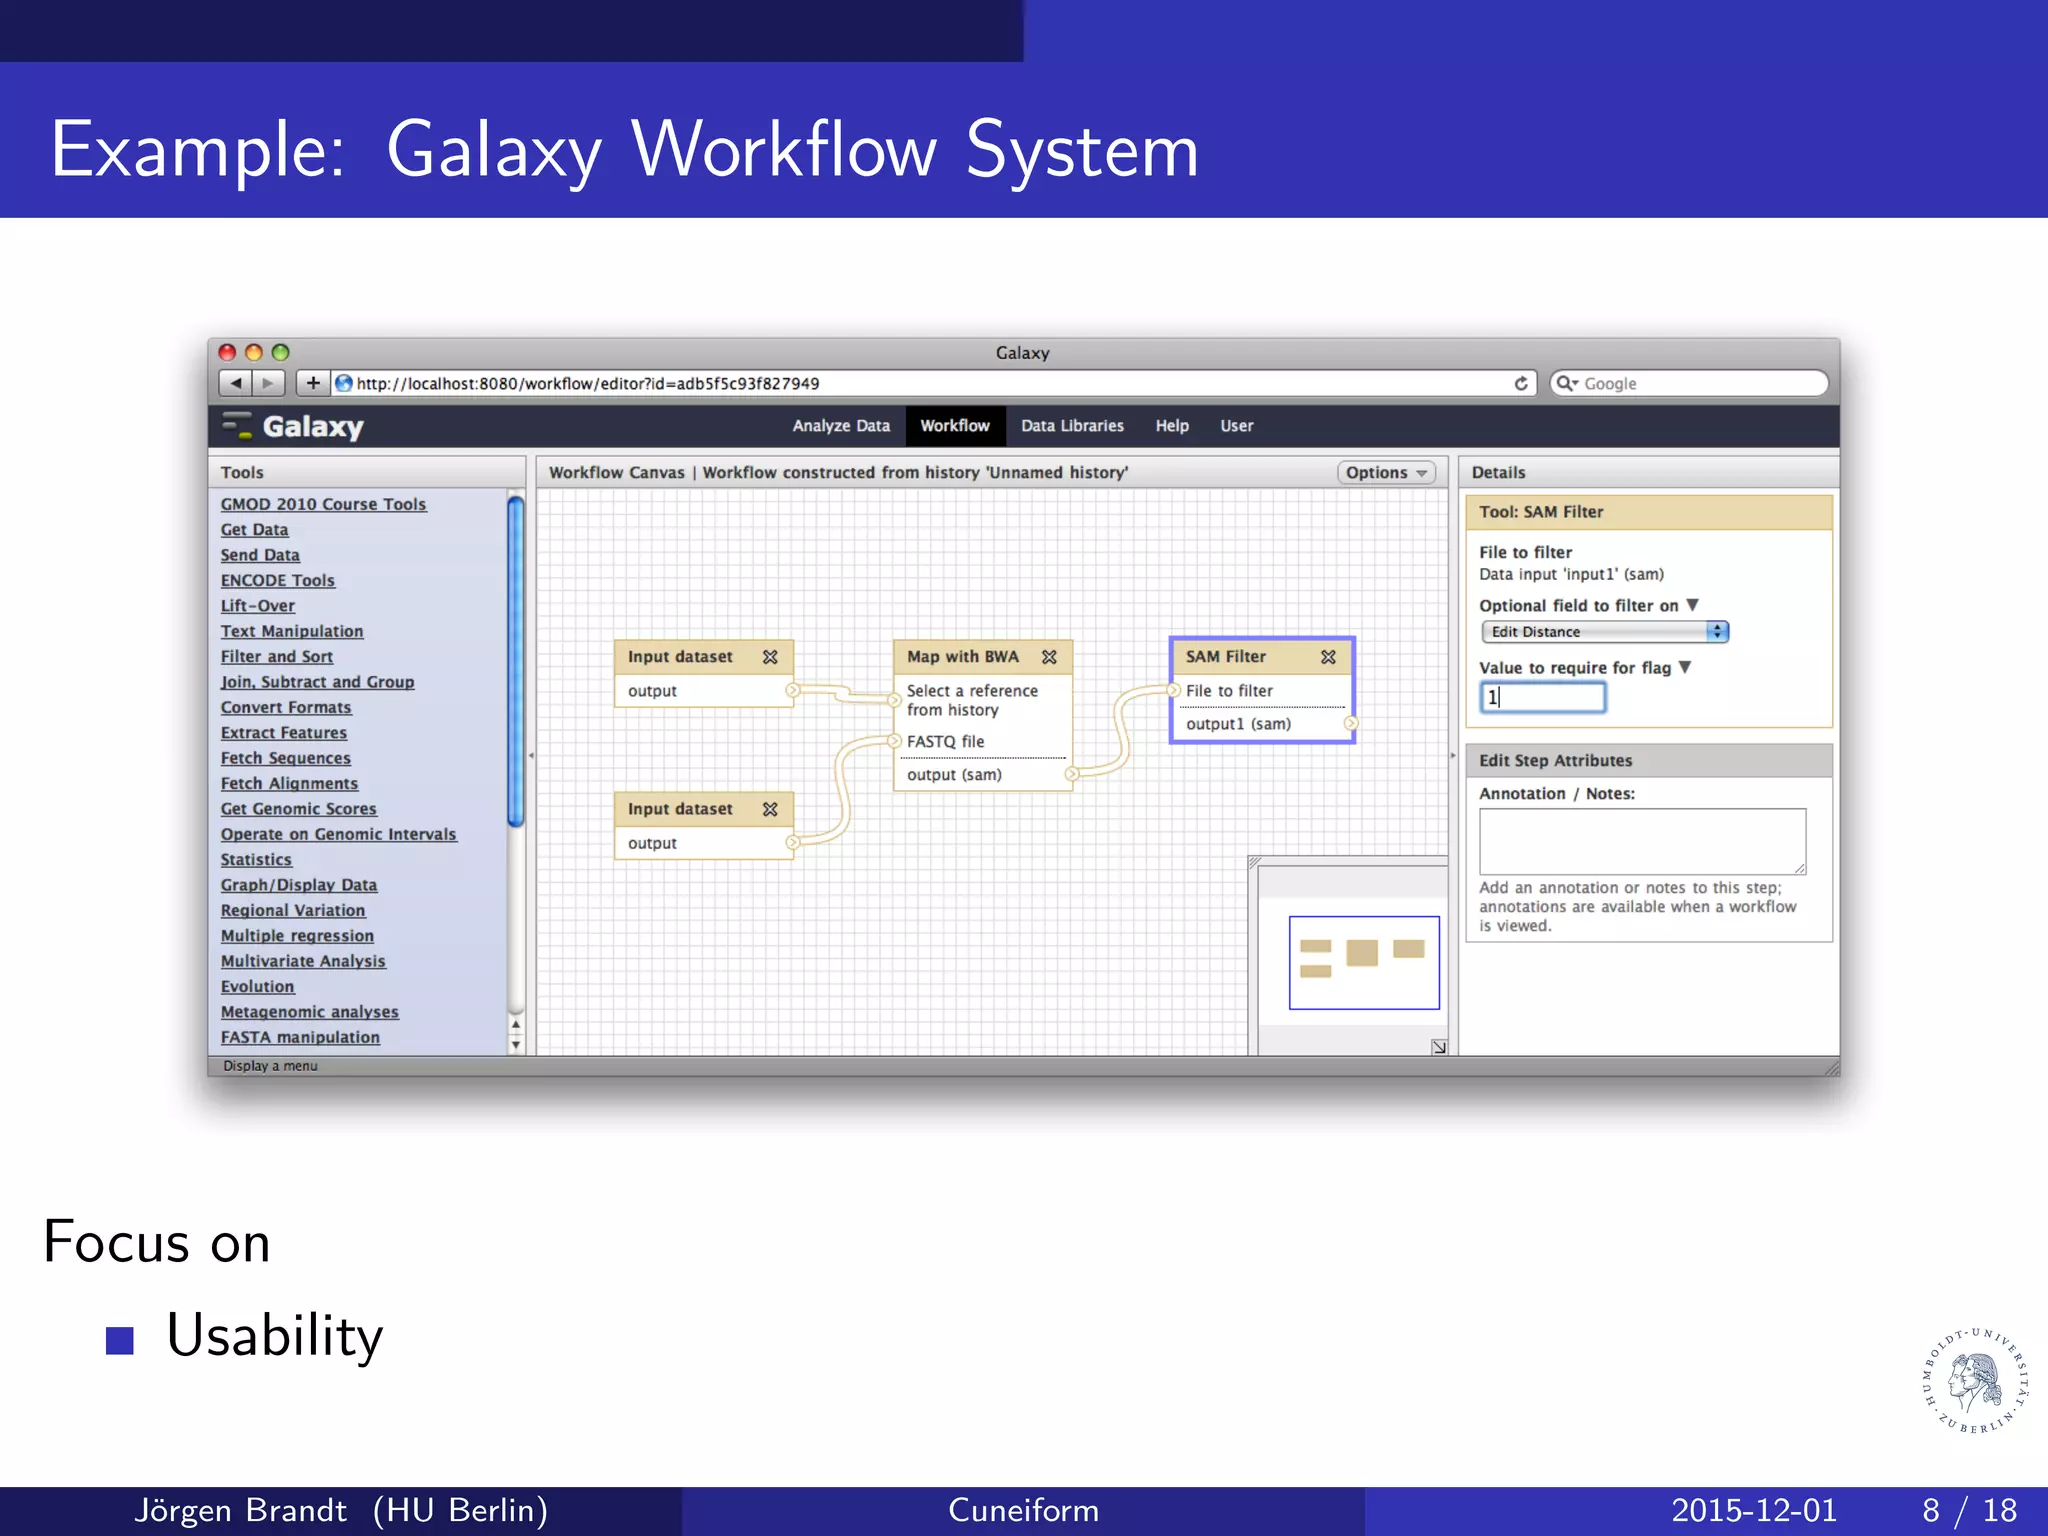Switch to the Workflow tab

click(955, 426)
